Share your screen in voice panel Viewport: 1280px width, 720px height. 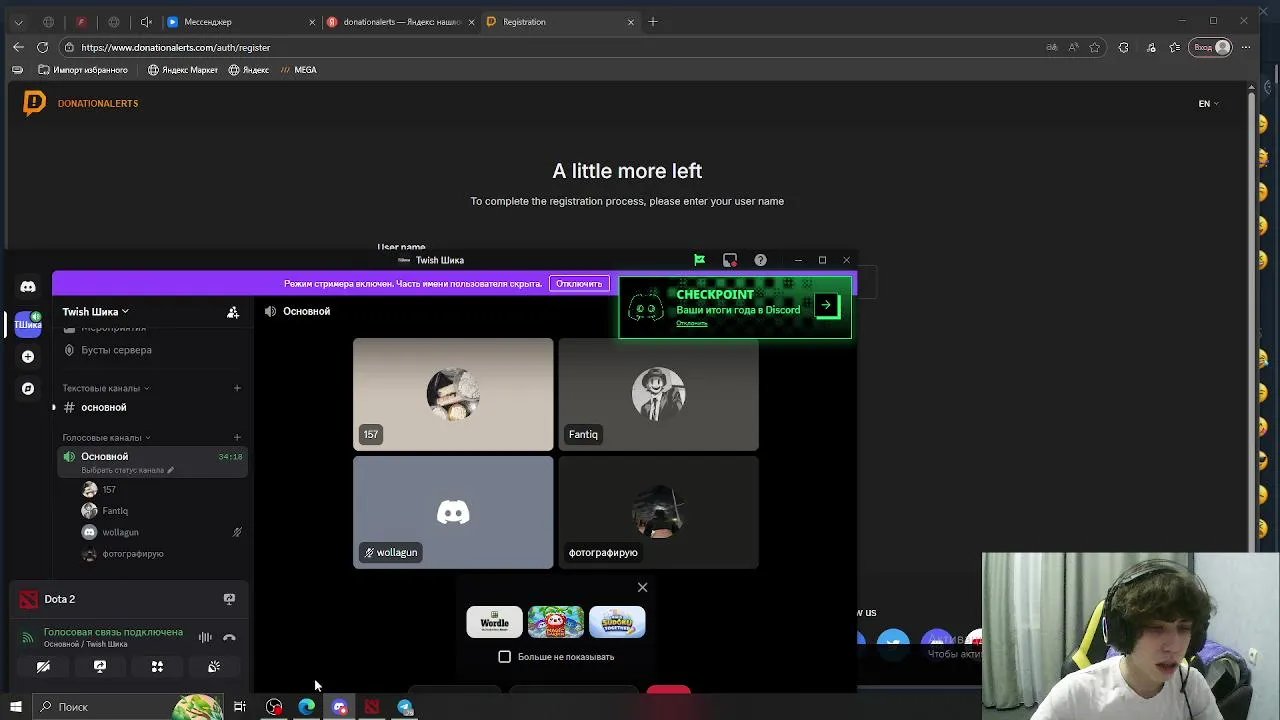click(100, 667)
